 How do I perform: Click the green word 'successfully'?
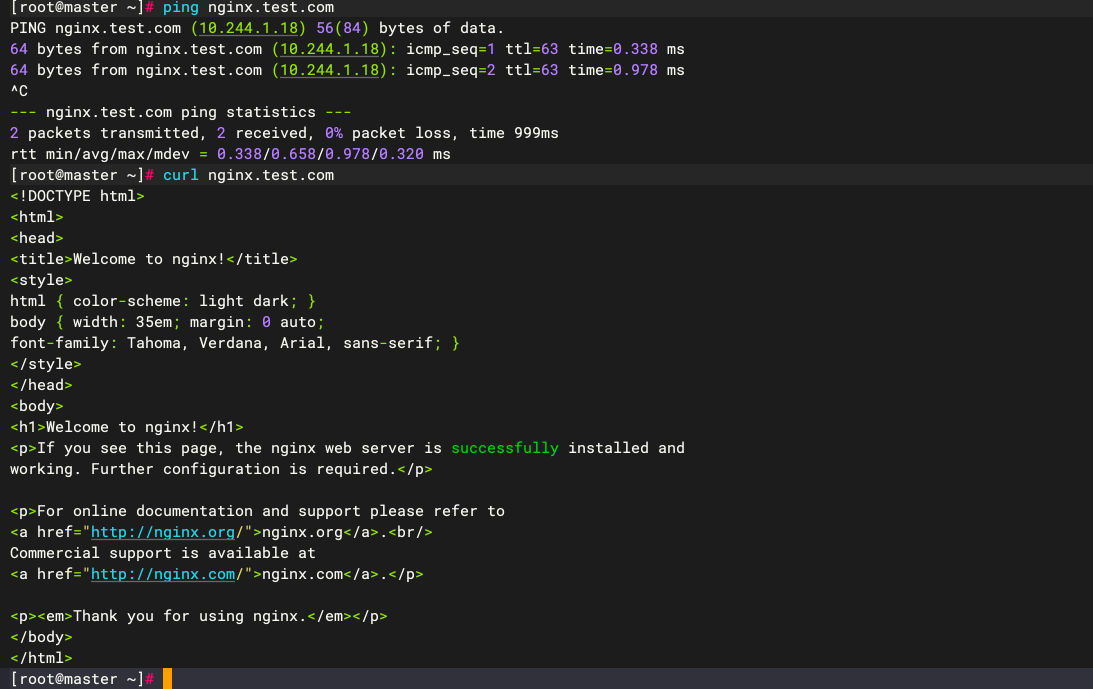[x=505, y=448]
